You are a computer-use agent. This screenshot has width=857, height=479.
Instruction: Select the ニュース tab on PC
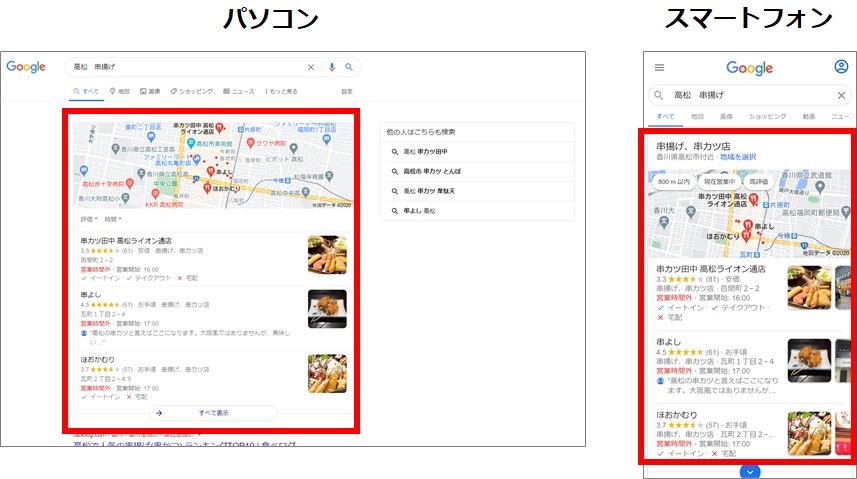tap(239, 91)
